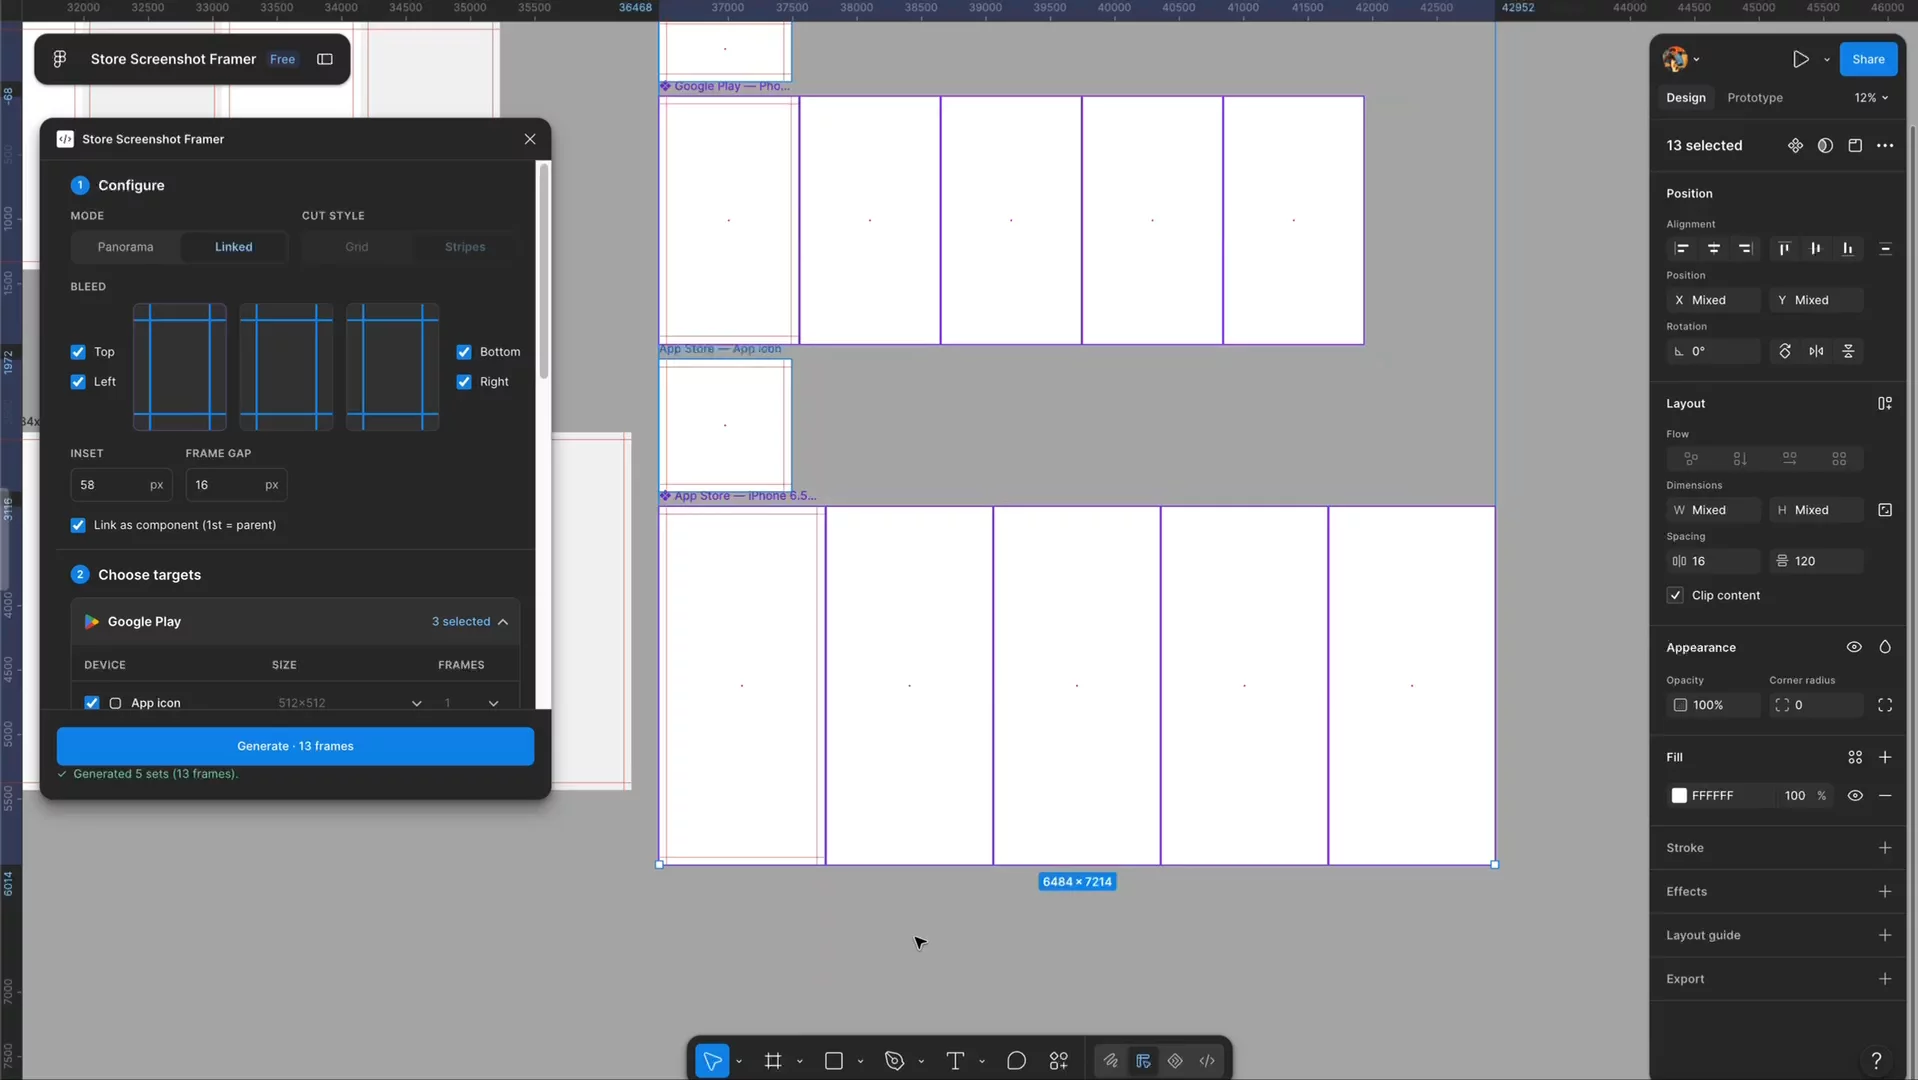Toggle Appearance visibility eye icon
Screen dimensions: 1918x1080
pyautogui.click(x=1854, y=647)
